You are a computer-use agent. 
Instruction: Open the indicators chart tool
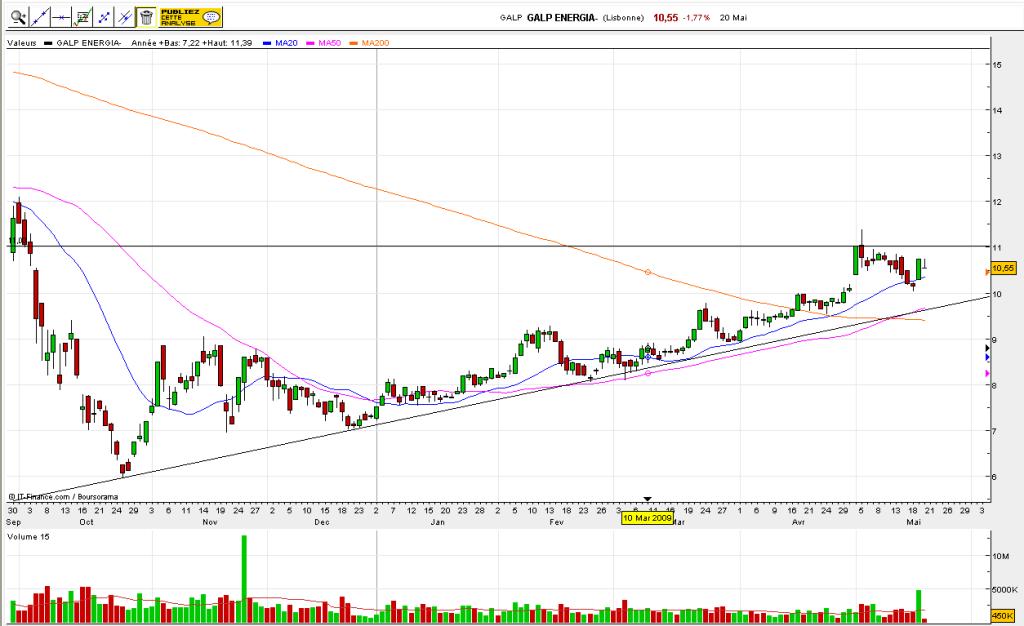pos(82,18)
